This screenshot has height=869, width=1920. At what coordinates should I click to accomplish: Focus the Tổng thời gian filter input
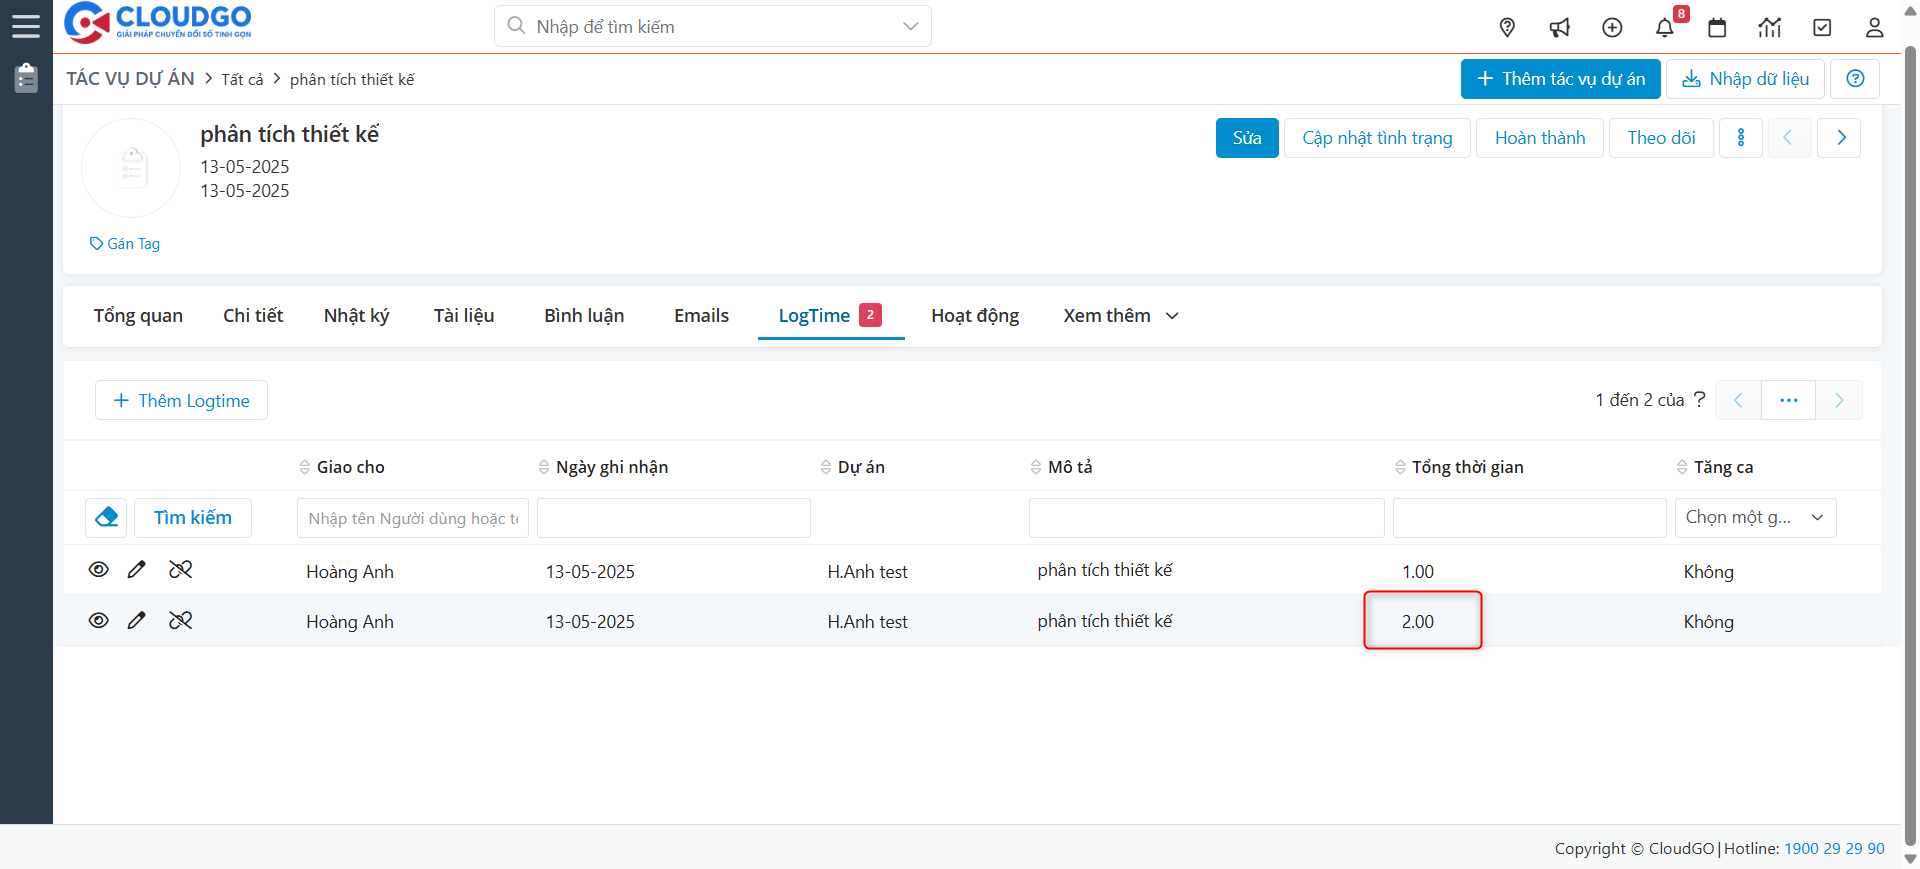coord(1529,518)
